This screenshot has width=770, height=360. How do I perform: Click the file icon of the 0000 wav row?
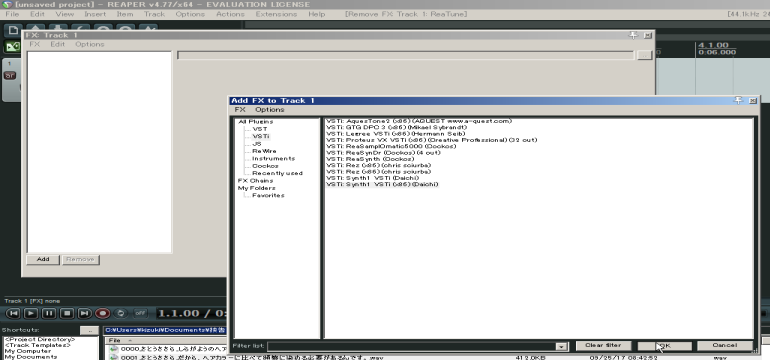[114, 349]
